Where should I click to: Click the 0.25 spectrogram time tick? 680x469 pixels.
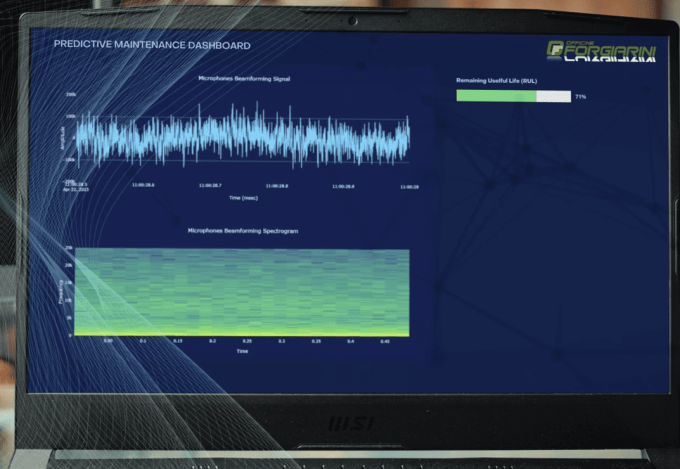click(x=247, y=341)
